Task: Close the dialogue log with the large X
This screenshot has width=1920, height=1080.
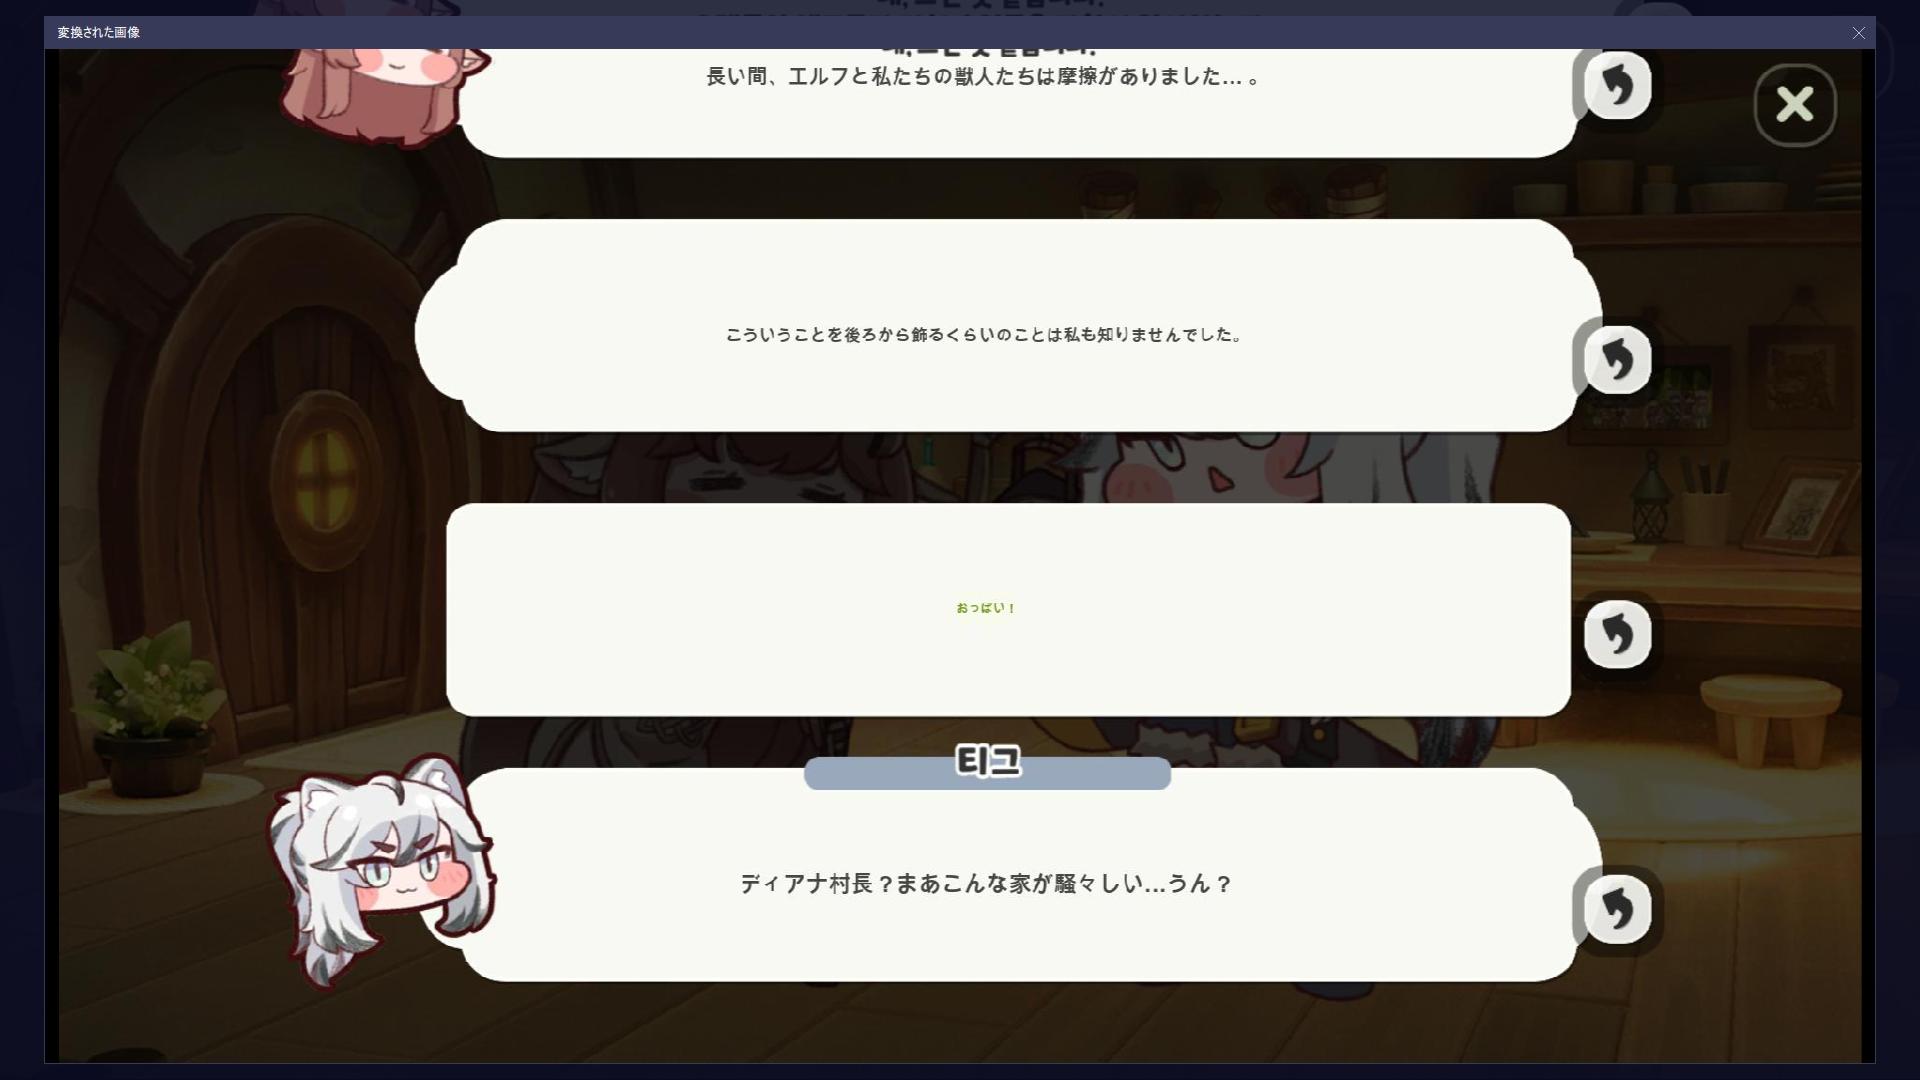Action: [x=1795, y=105]
